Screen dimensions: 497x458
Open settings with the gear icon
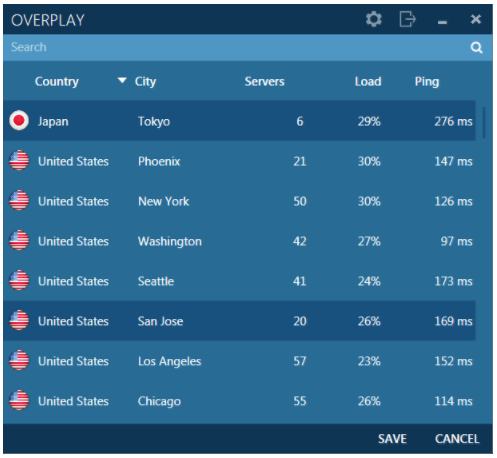point(373,19)
